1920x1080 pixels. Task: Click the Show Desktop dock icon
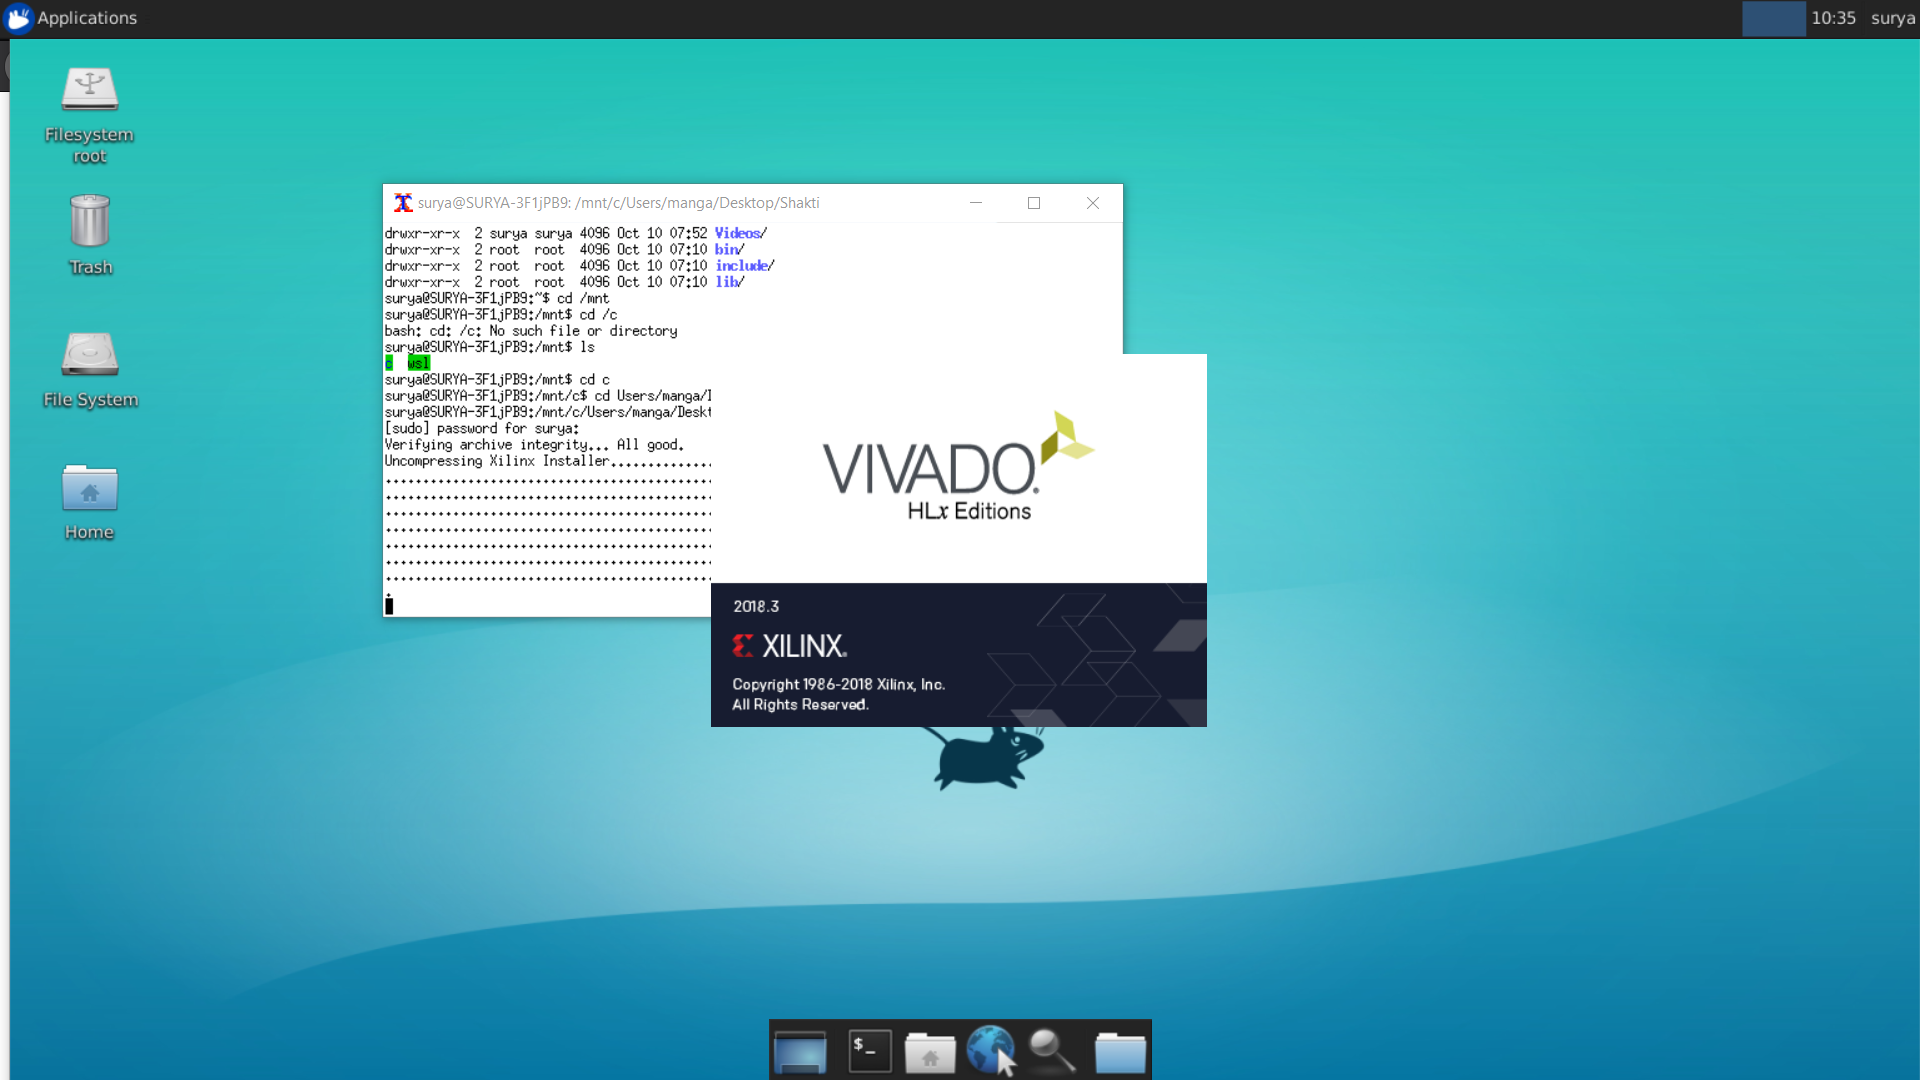tap(800, 1051)
